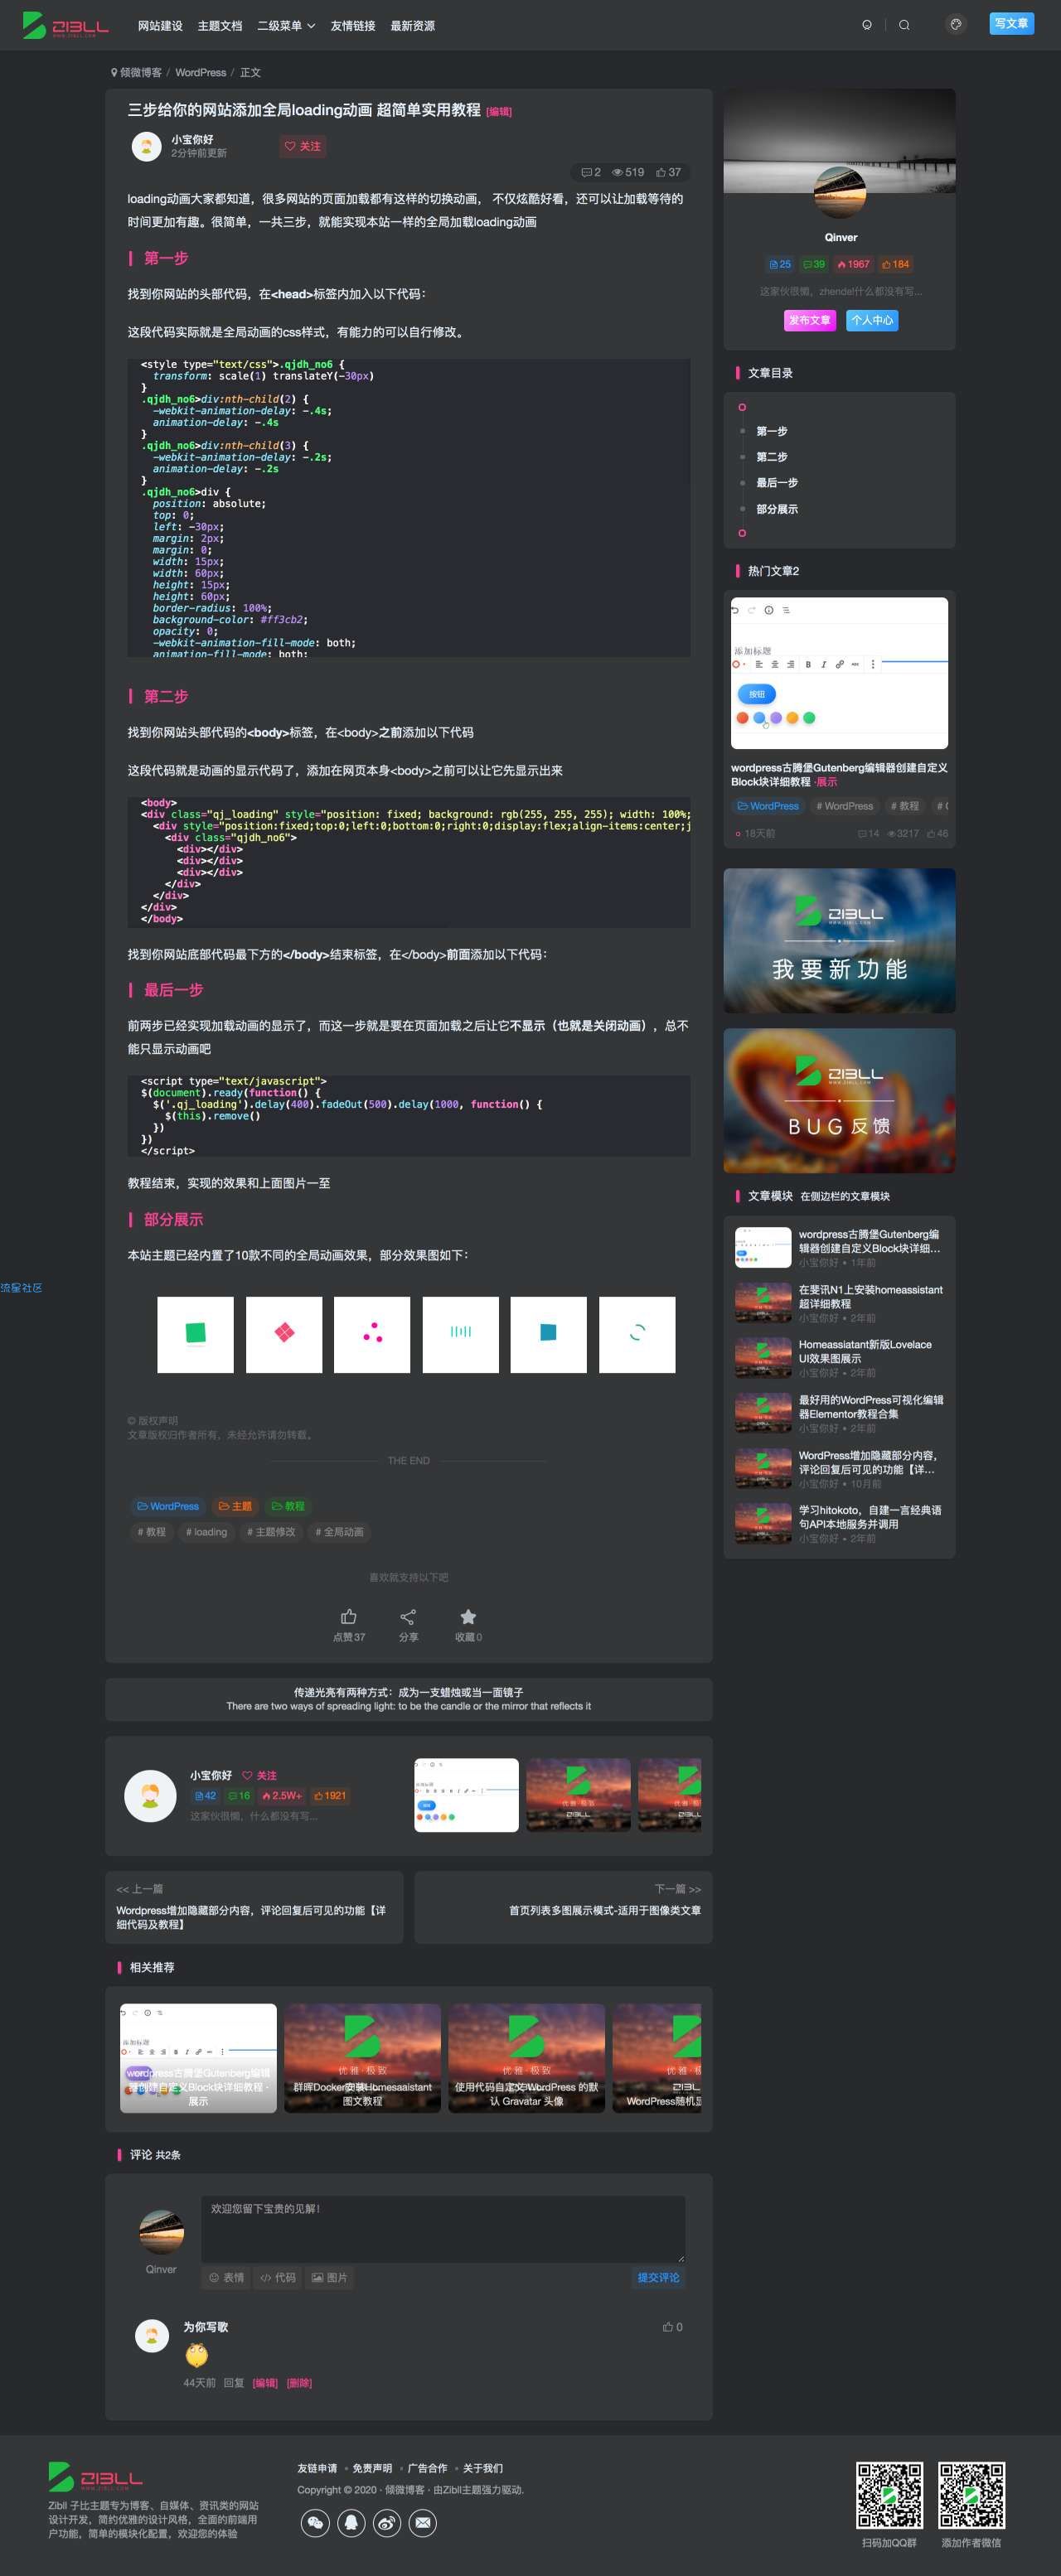Screen dimensions: 1061x2576
Task: Open the WeChat icon in footer
Action: [315, 2523]
